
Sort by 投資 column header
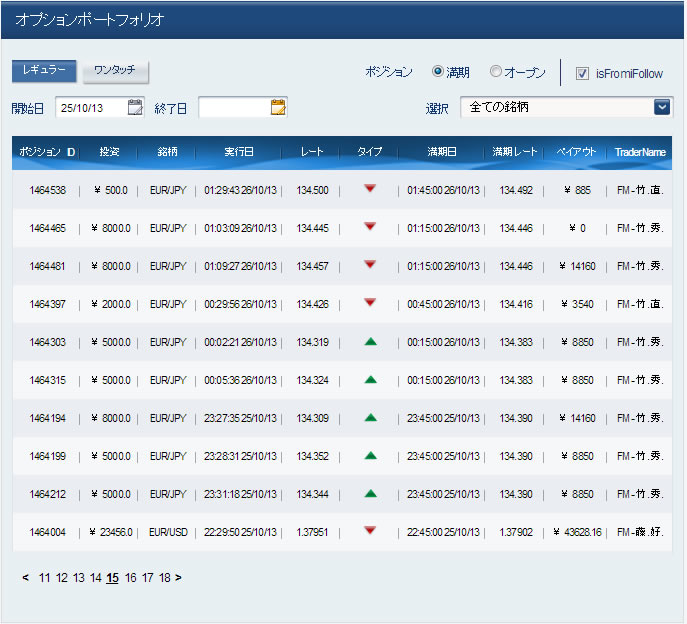(110, 152)
